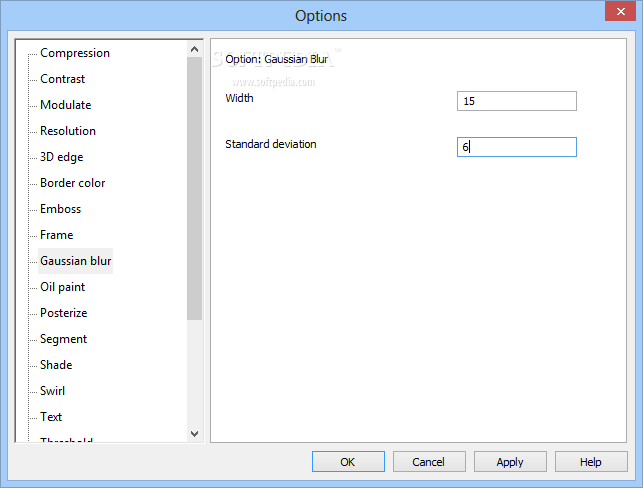Click the 'Option: Gaussian Blur' heading text
Viewport: 643px width, 488px height.
(x=277, y=59)
